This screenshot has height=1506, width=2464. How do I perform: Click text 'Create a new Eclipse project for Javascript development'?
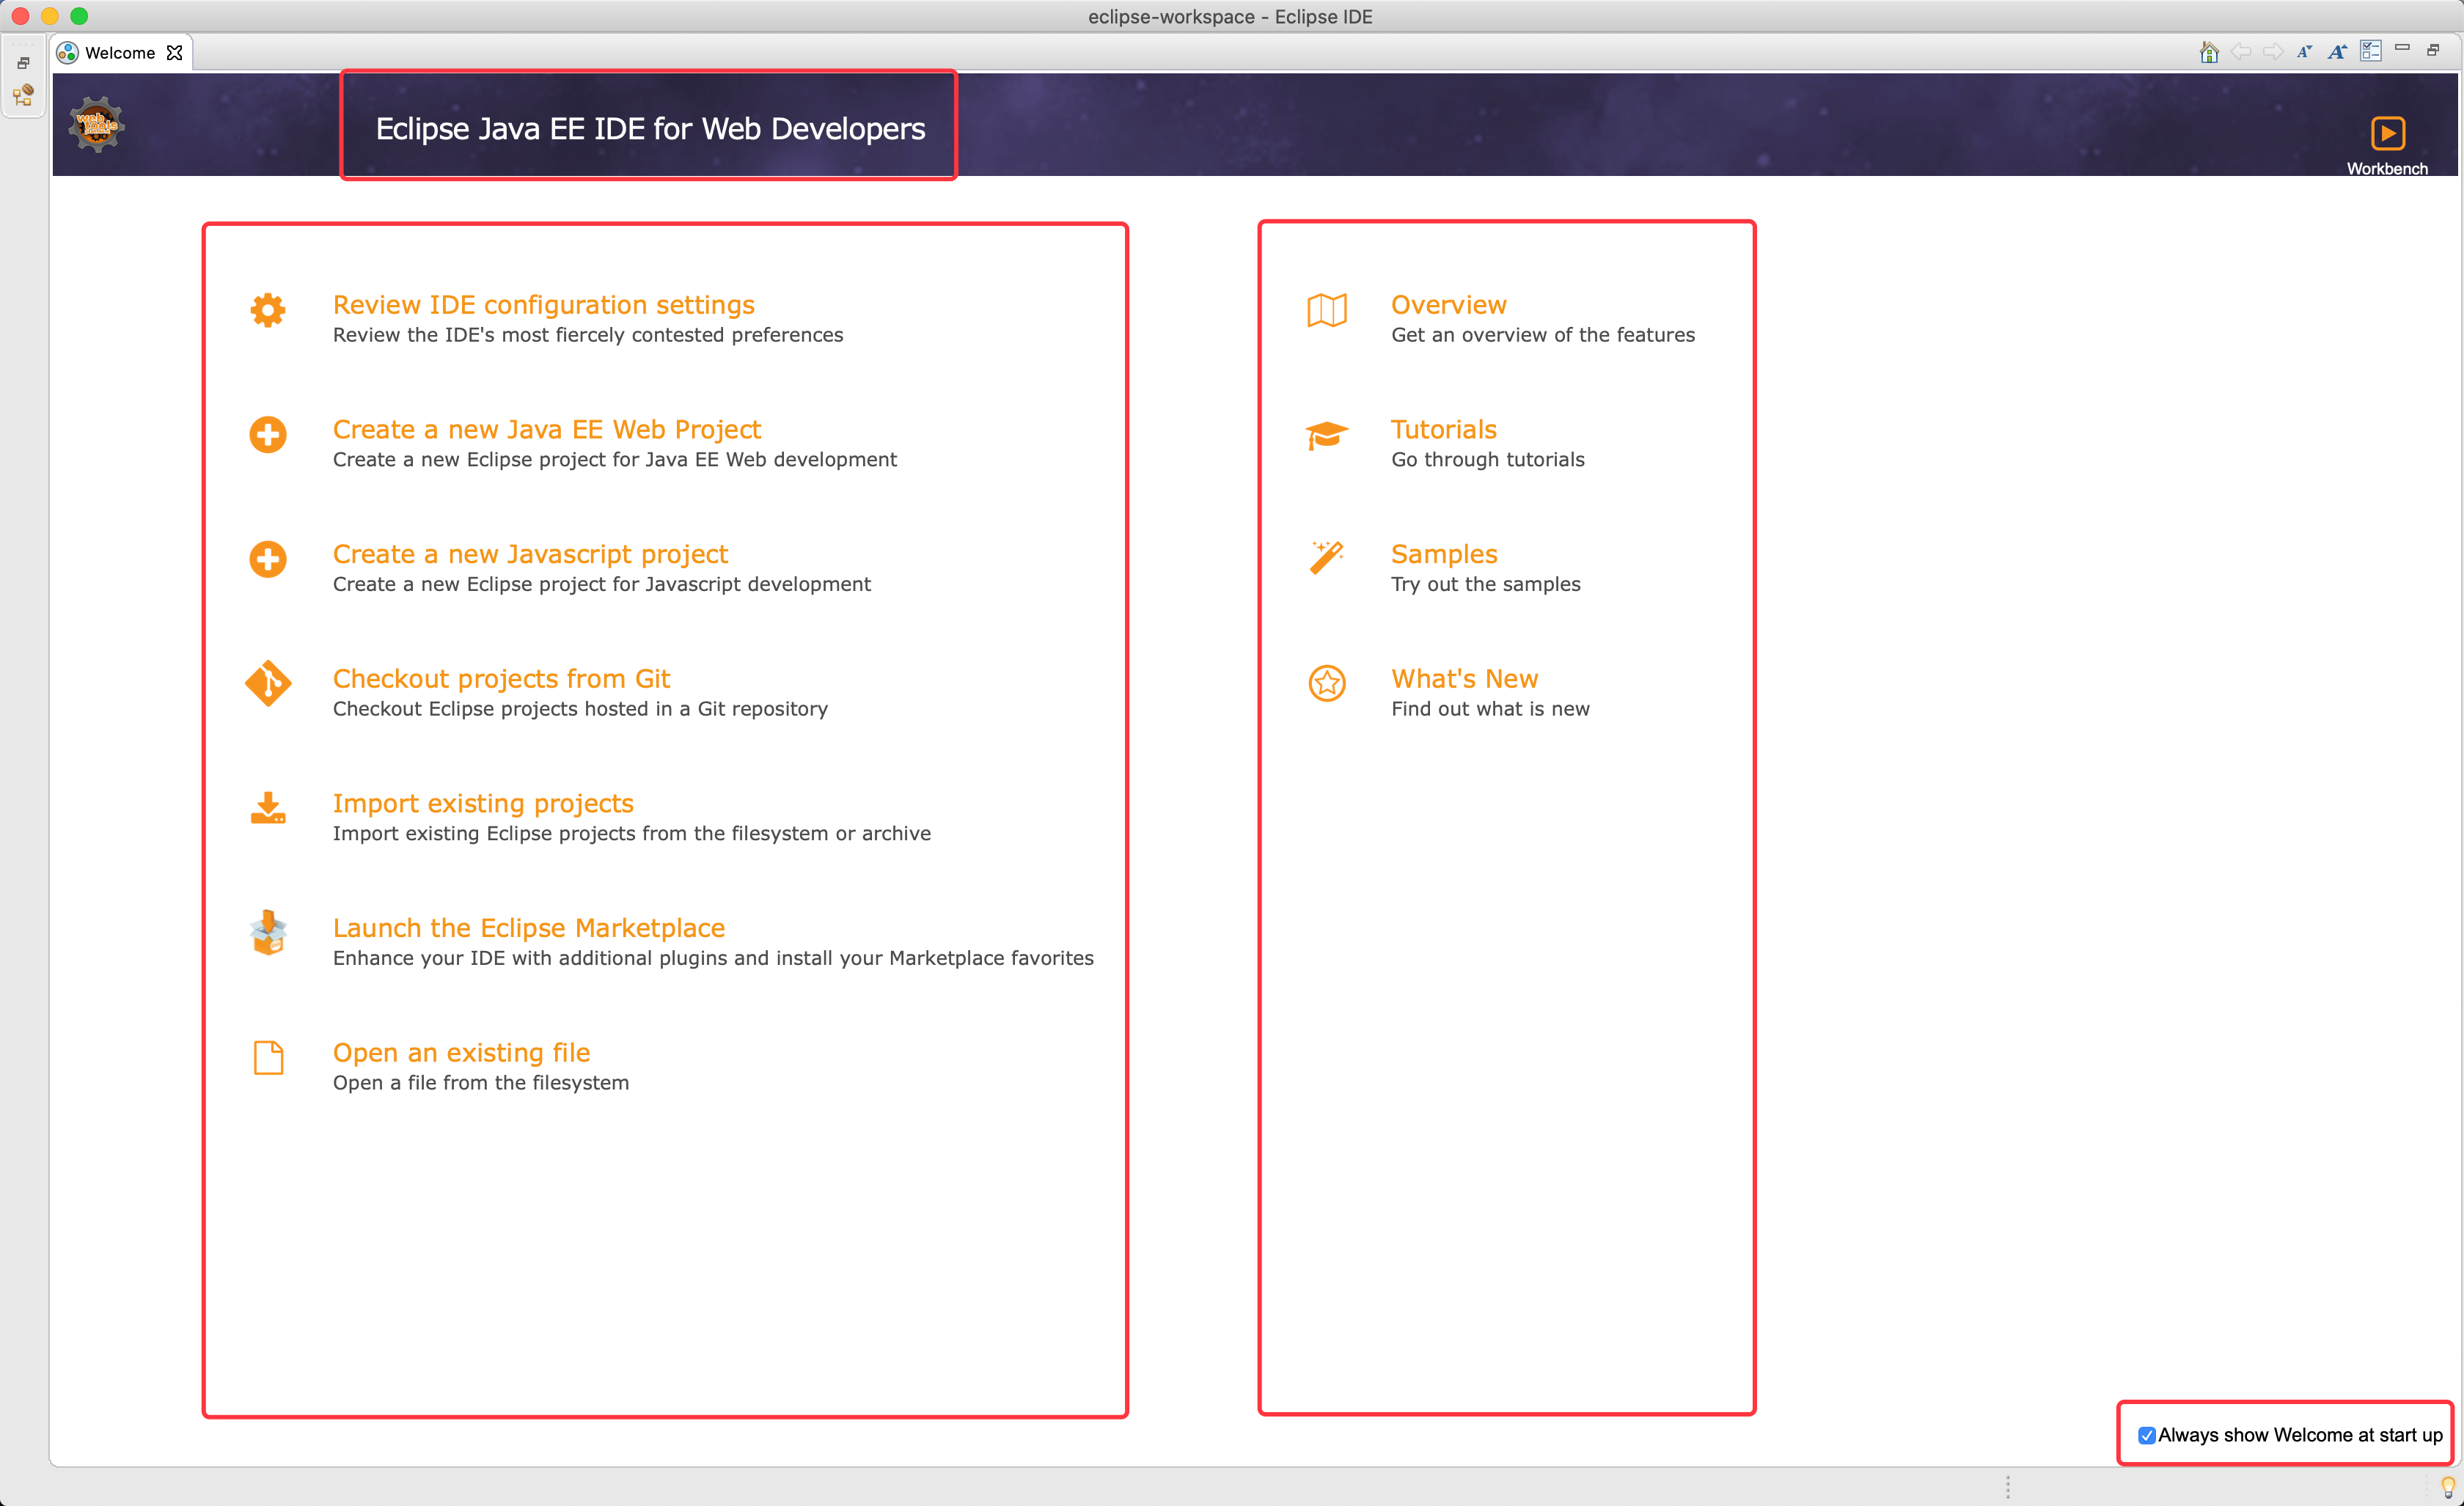pyautogui.click(x=602, y=584)
